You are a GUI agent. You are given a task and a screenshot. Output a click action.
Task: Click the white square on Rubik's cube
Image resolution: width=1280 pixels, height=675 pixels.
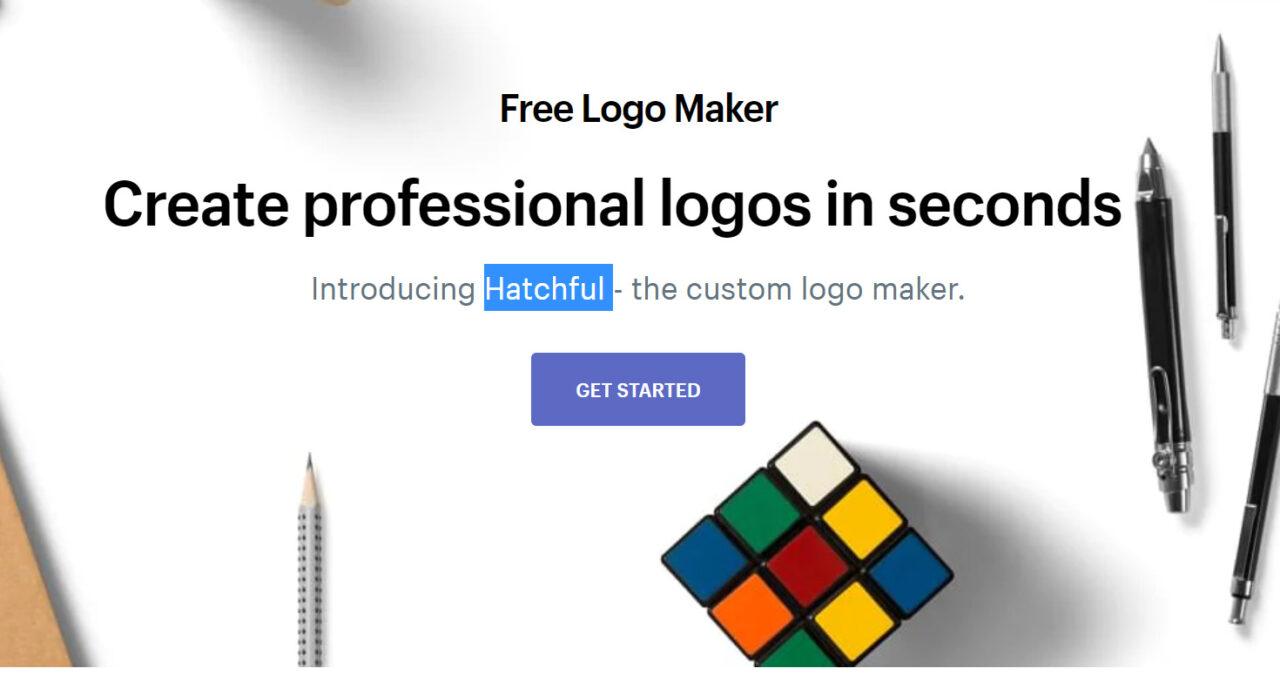tap(814, 464)
